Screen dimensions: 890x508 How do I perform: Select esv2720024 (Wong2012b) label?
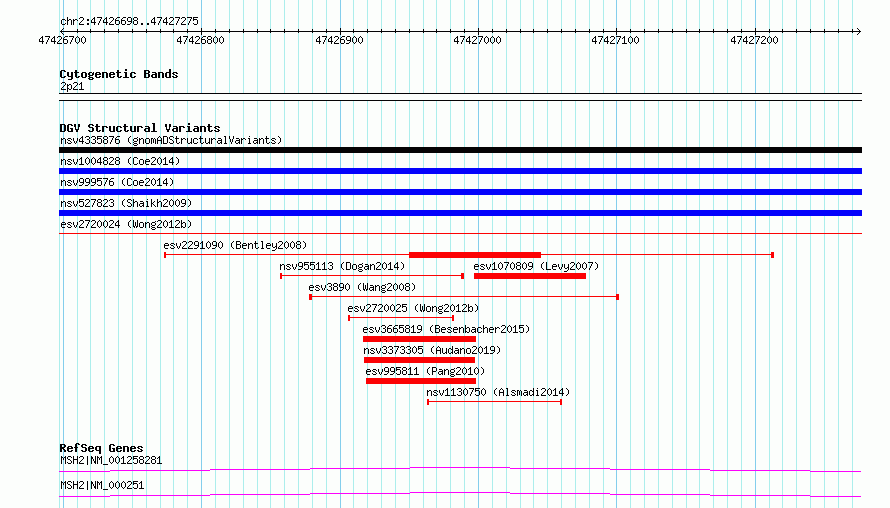pos(126,224)
